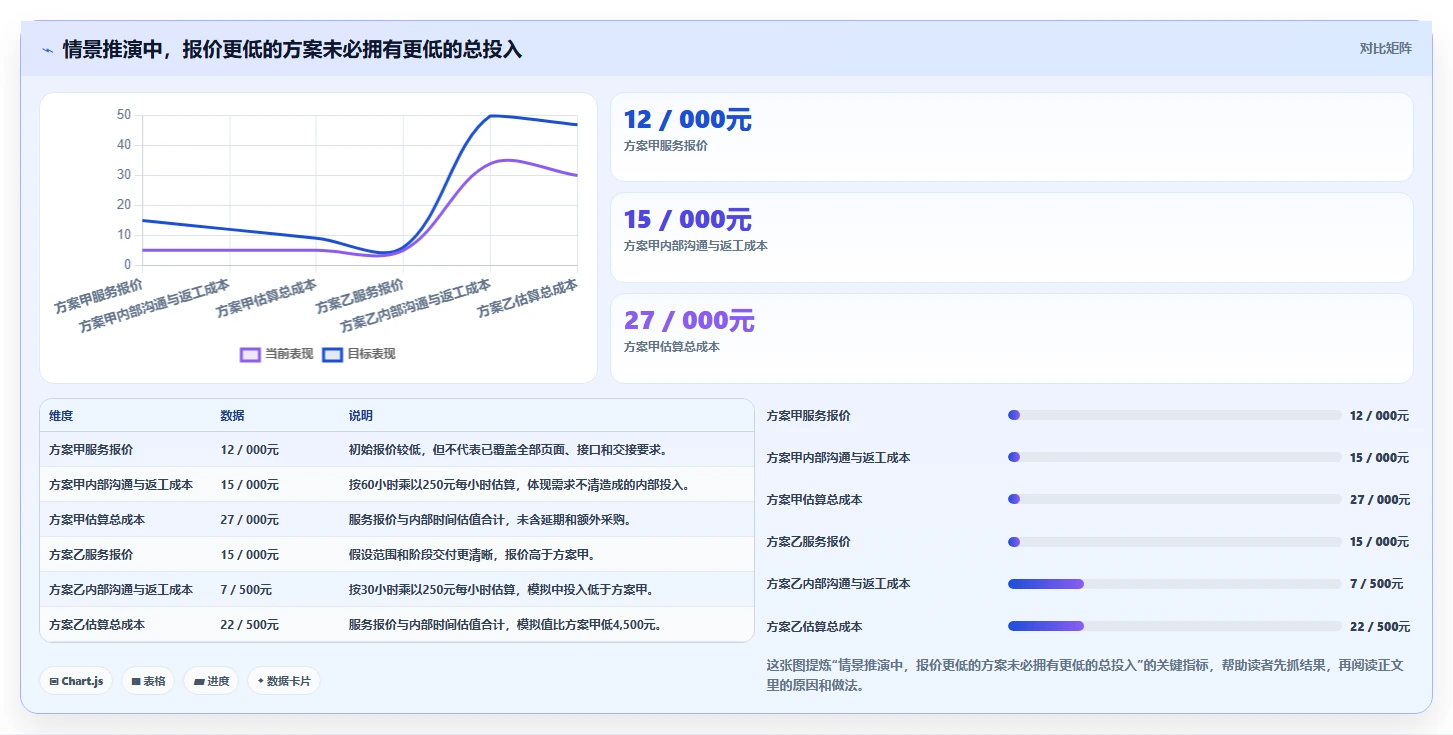The image size is (1453, 735).
Task: Click the 方案乙估算总成本 x-axis label on chart
Action: (527, 298)
